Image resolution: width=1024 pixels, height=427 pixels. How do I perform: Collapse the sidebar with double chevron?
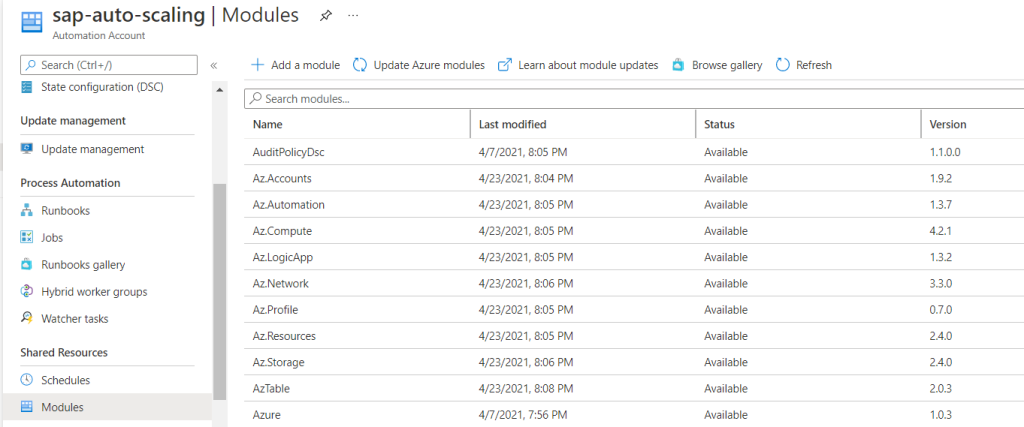click(213, 65)
